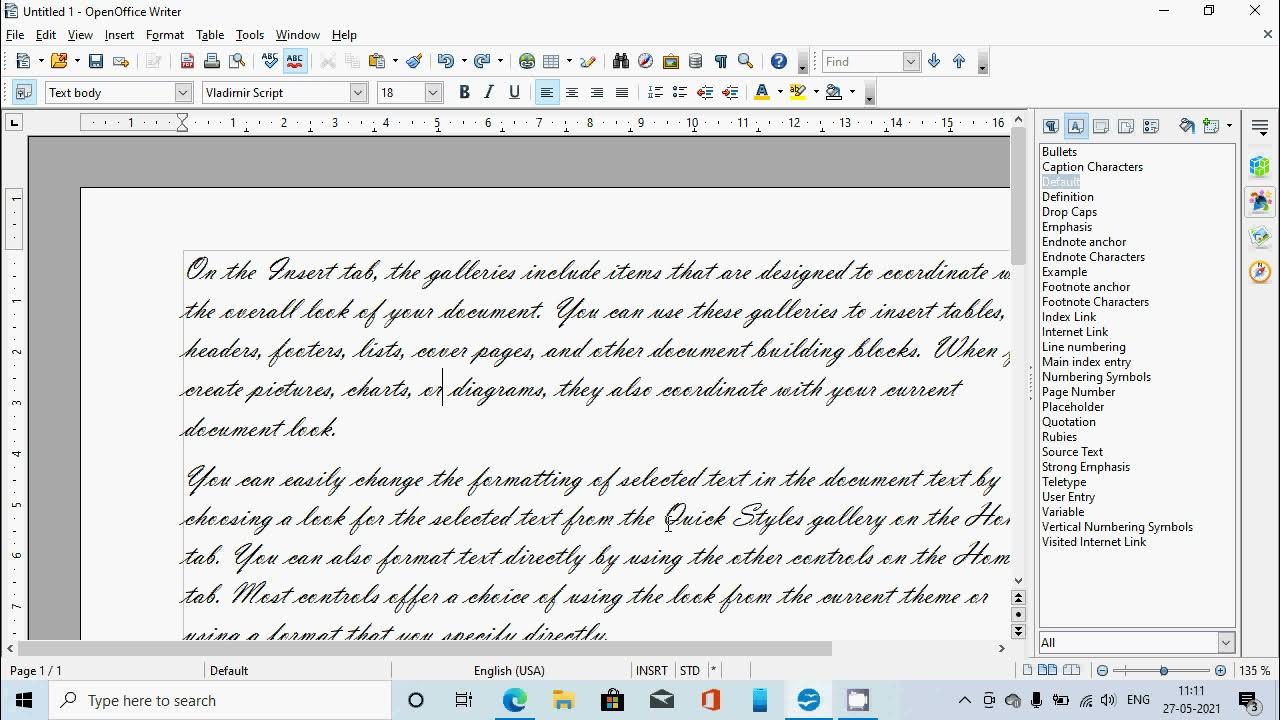
Task: Open Data Sources
Action: (x=696, y=61)
